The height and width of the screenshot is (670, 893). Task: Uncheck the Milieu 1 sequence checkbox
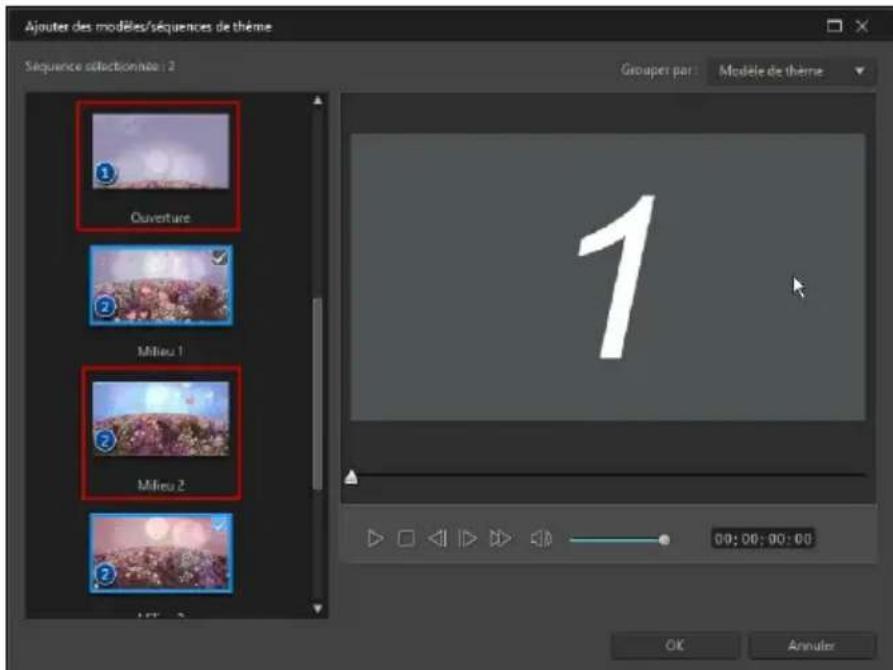[221, 258]
